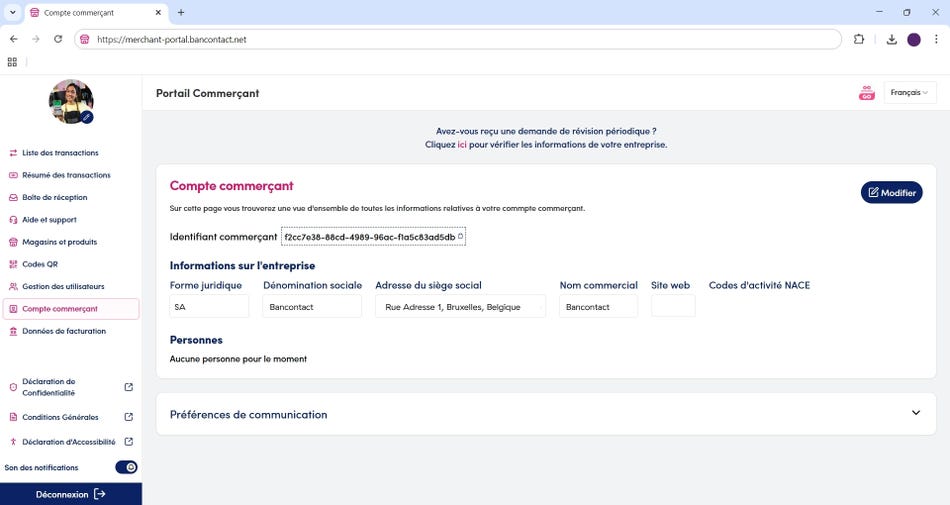
Task: Expand Préférences de communication section
Action: click(x=915, y=414)
